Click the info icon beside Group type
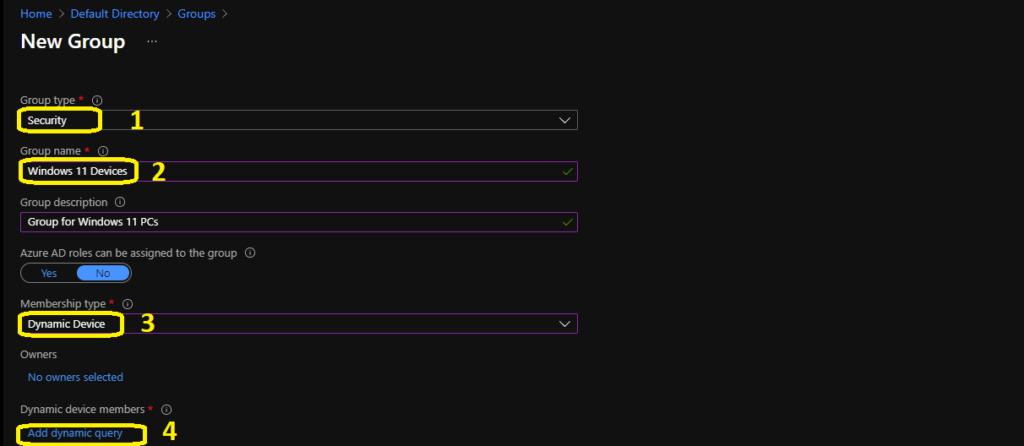1024x446 pixels. coord(97,101)
